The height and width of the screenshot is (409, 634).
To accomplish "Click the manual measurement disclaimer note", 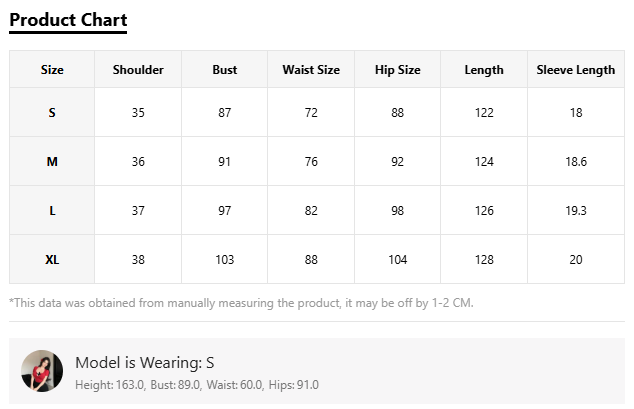I will [x=241, y=303].
